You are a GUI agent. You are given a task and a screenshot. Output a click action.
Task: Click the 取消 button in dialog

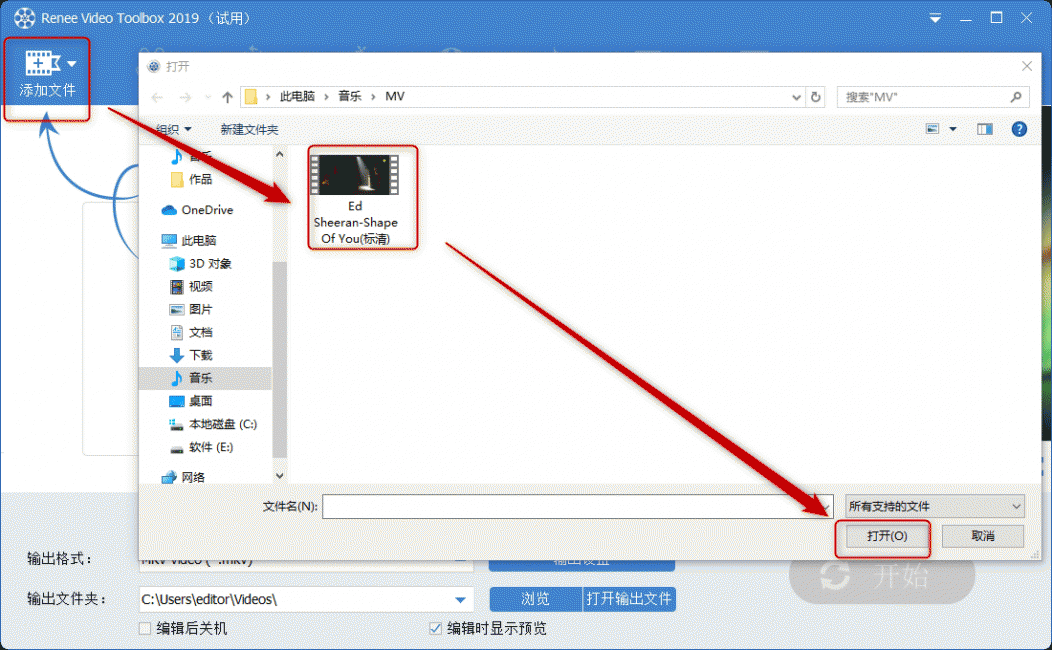983,536
